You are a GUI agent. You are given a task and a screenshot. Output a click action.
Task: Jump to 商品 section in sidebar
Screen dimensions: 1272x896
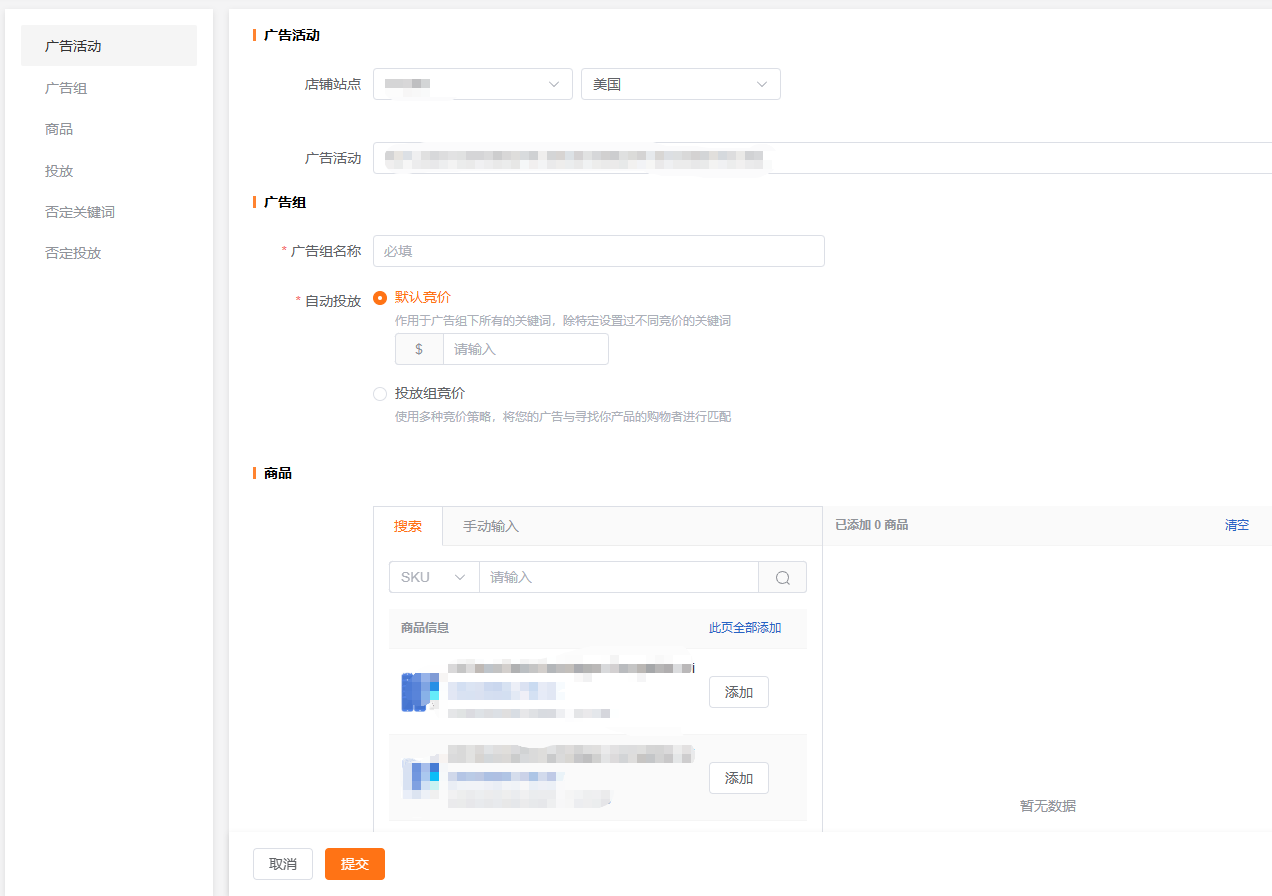[x=59, y=129]
